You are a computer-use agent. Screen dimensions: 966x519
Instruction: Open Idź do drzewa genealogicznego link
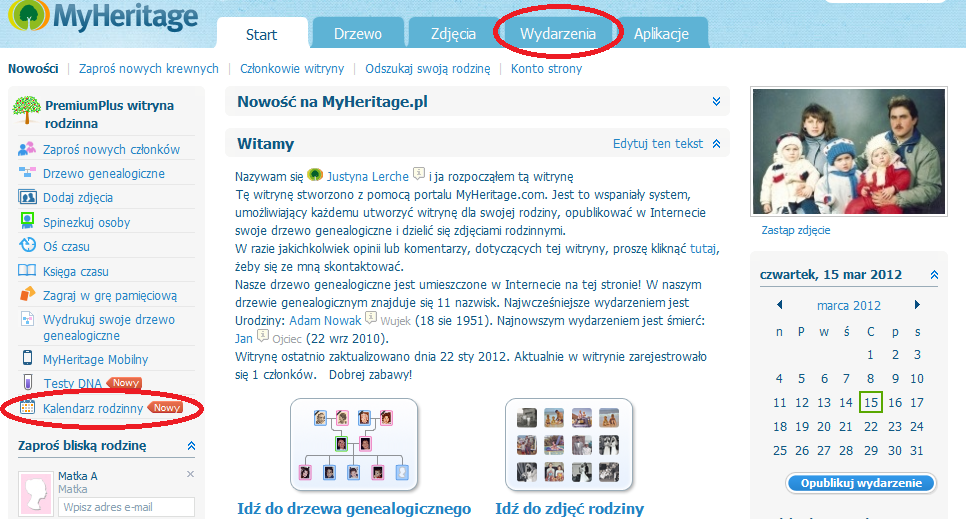[x=354, y=509]
